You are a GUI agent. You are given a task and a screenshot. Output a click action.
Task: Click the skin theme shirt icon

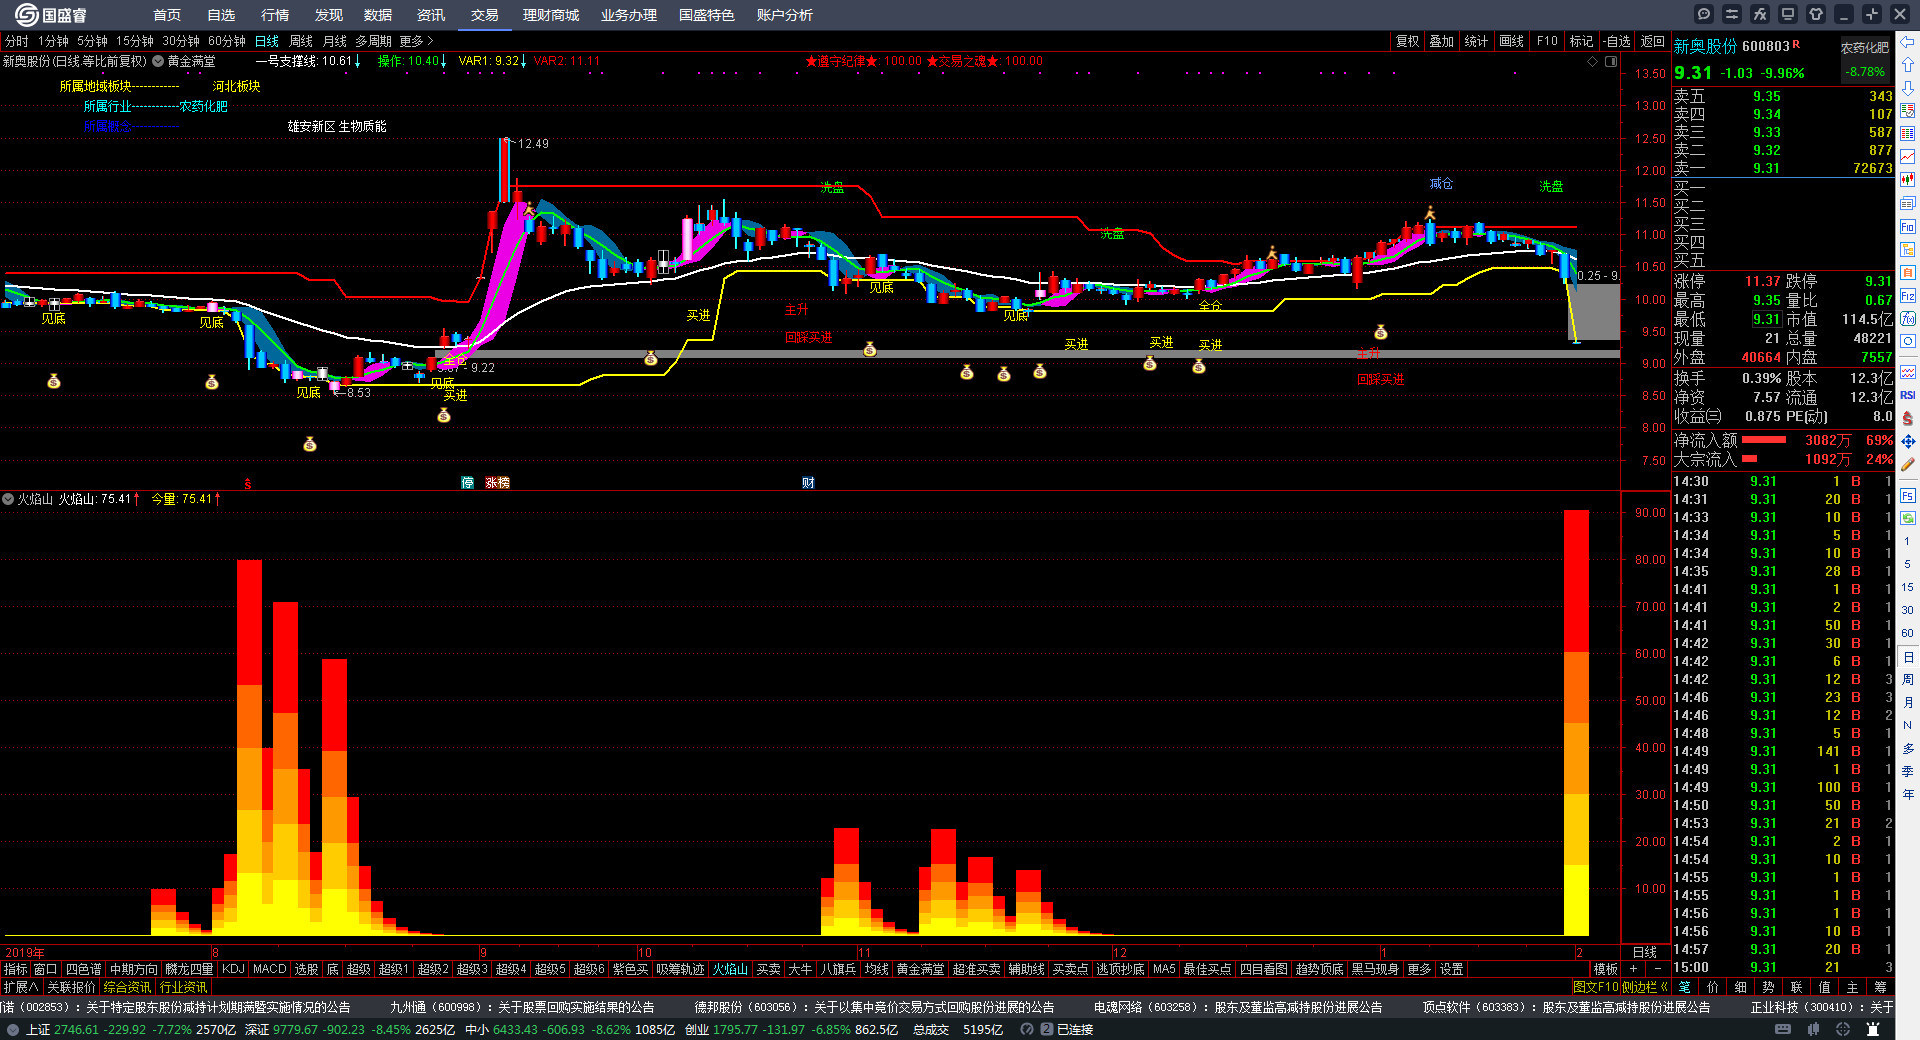tap(1816, 14)
